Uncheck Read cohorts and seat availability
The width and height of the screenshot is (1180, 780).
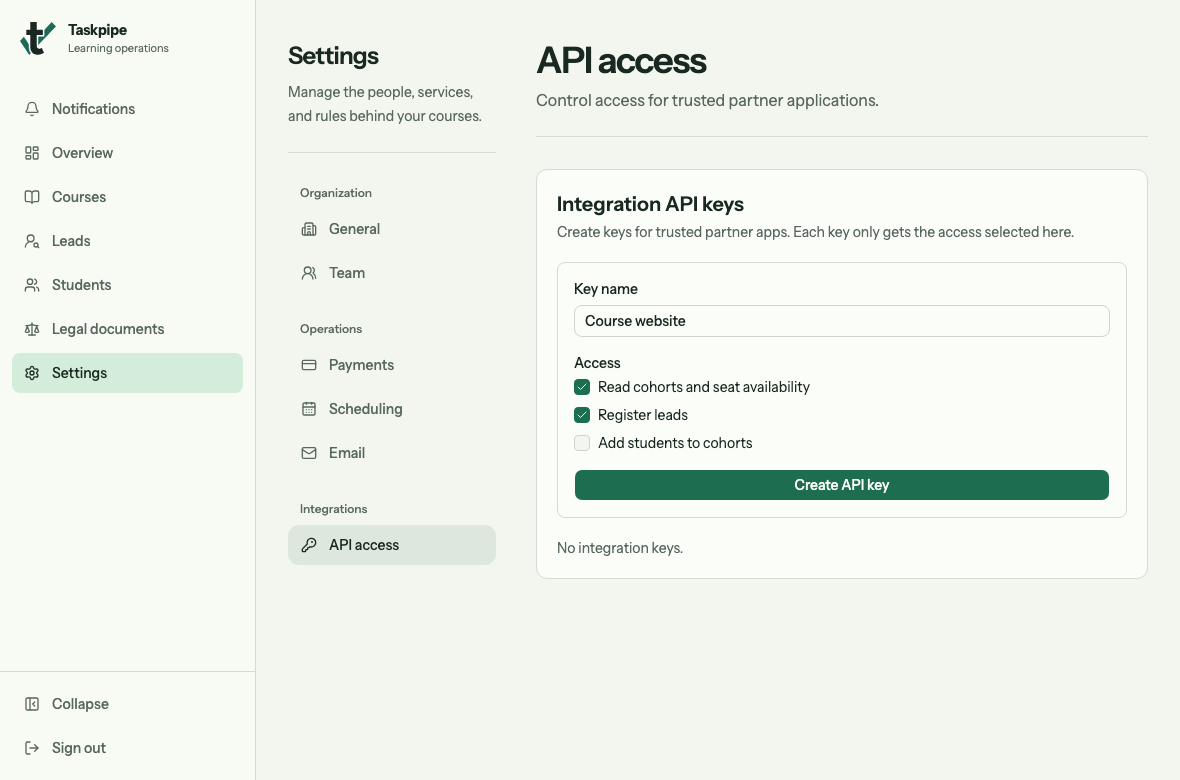pos(582,387)
